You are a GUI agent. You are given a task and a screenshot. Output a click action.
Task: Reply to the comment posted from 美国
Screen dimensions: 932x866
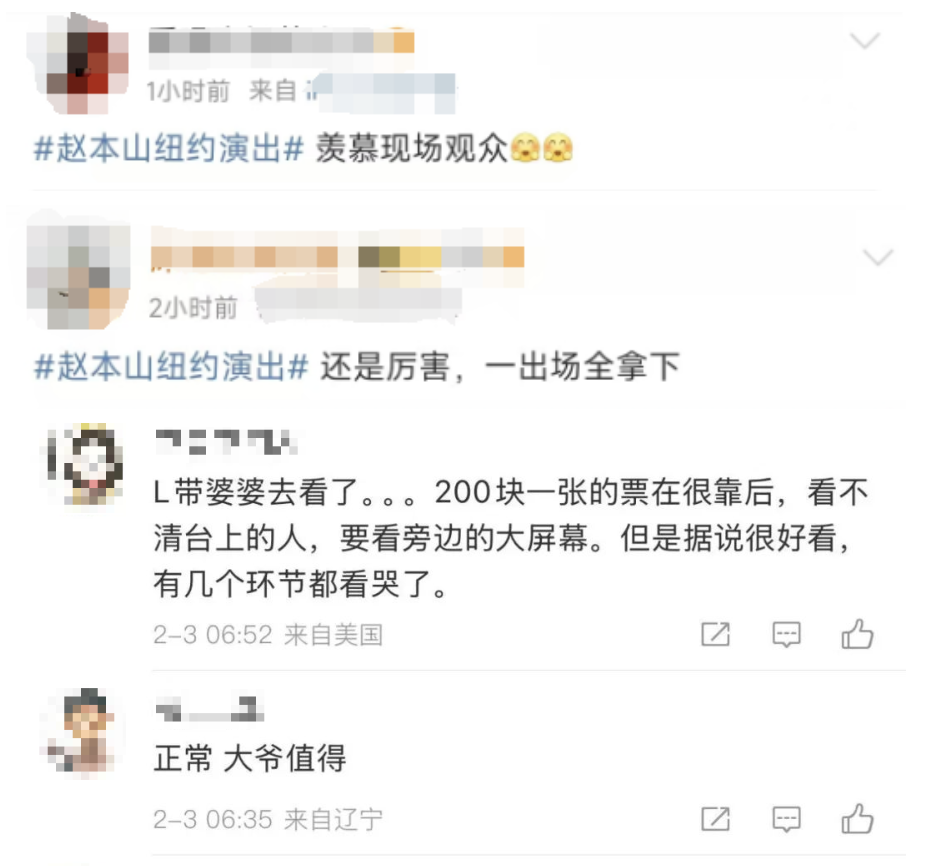click(786, 634)
